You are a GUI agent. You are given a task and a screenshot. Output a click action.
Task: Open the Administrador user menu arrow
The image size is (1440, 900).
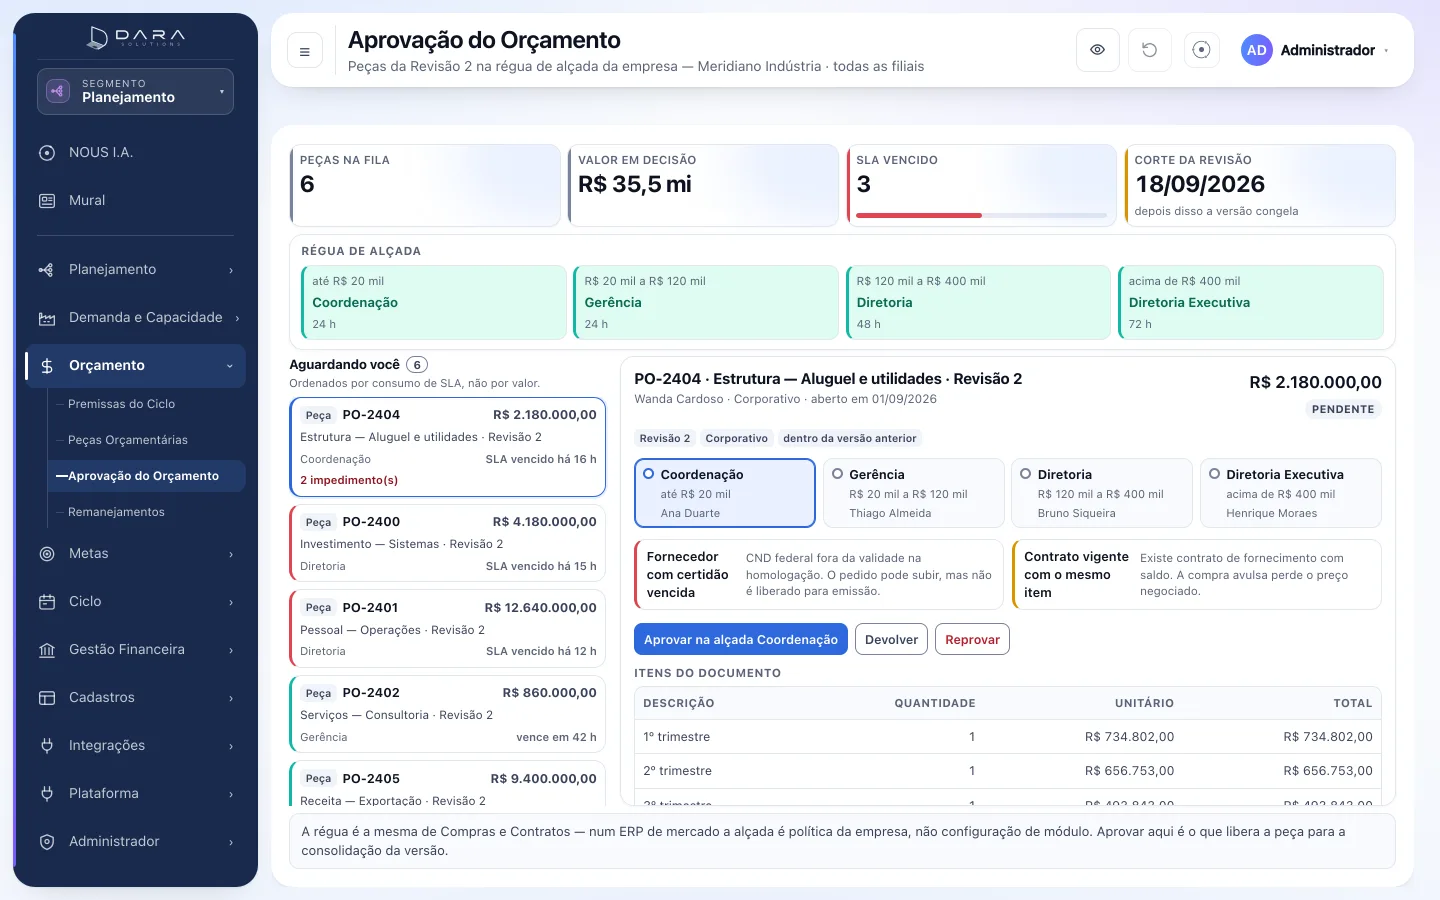pyautogui.click(x=1386, y=51)
